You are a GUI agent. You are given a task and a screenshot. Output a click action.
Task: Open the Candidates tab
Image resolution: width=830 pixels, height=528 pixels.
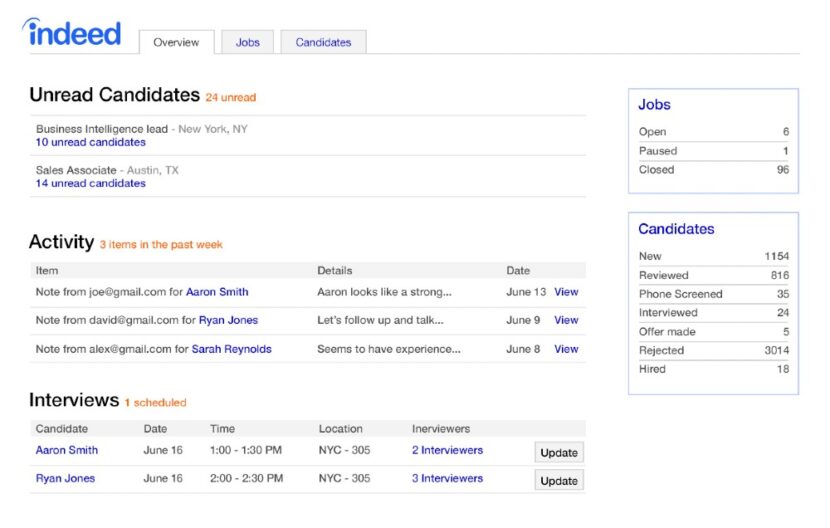323,42
